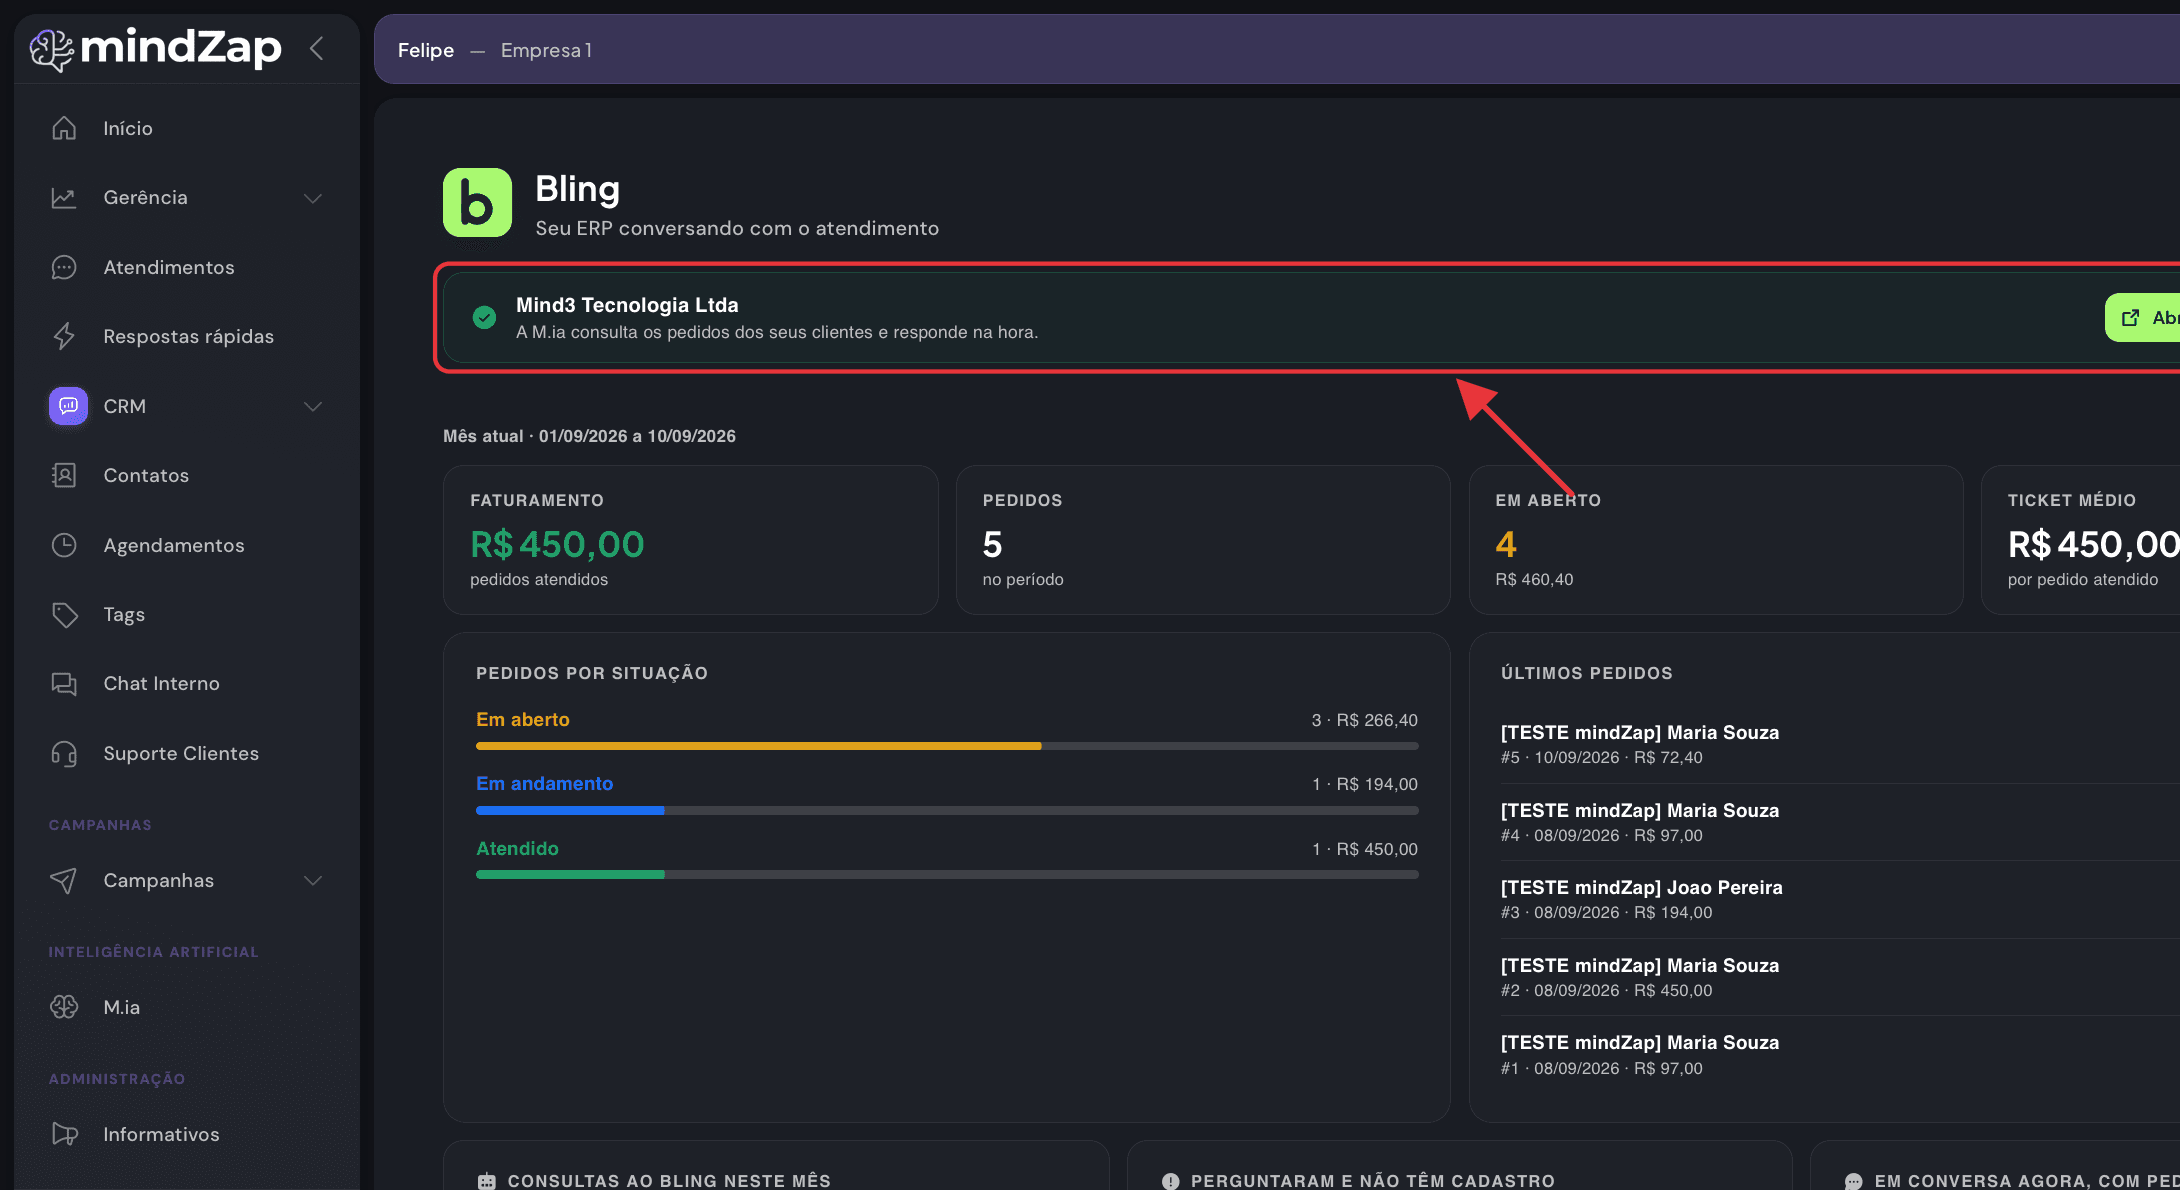Click the Em Aberto card showing 4
This screenshot has width=2180, height=1190.
1715,540
